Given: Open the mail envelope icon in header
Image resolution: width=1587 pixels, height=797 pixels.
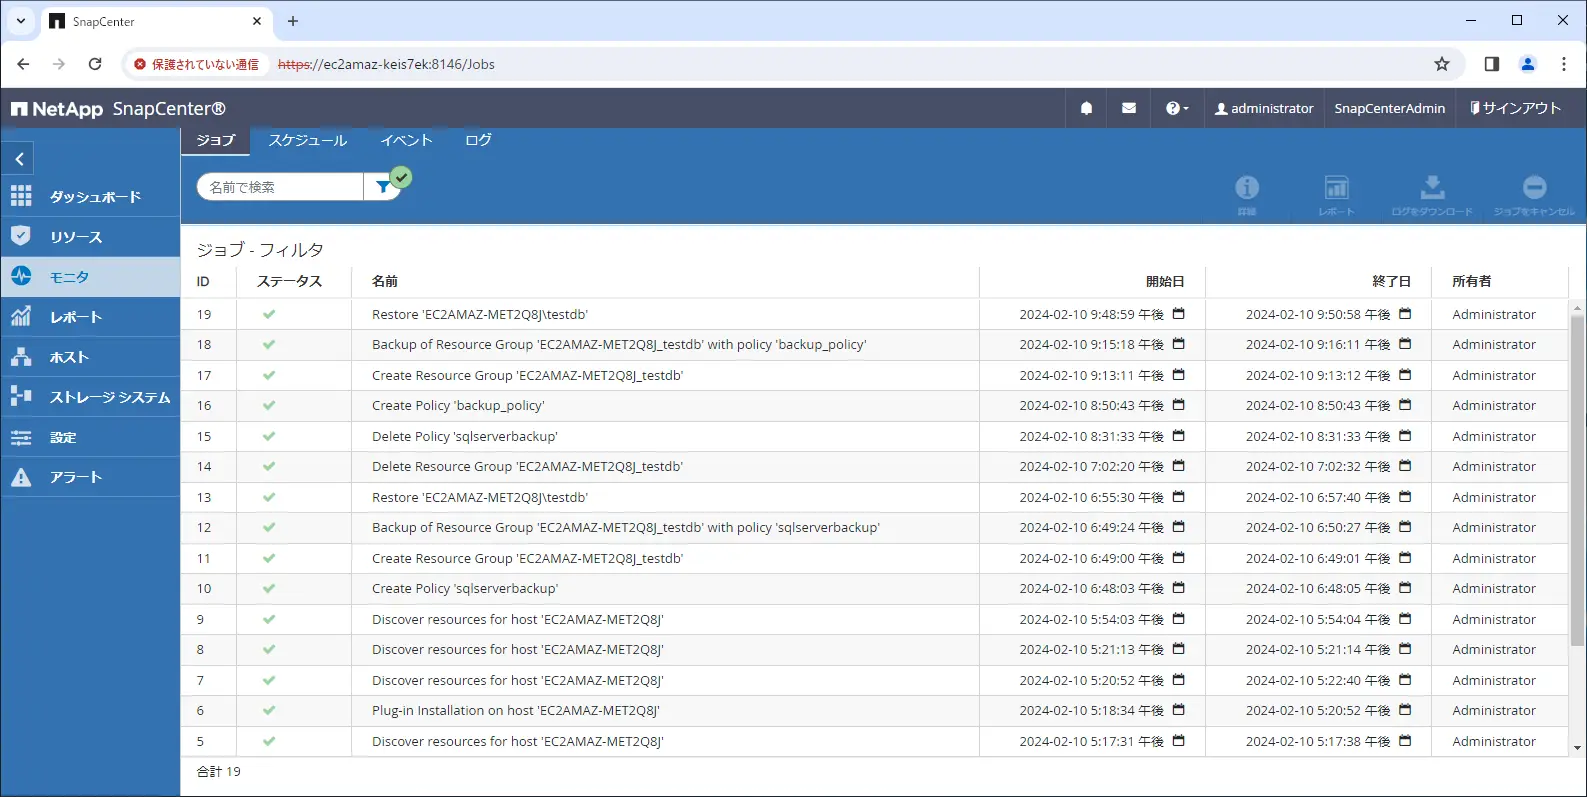Looking at the screenshot, I should (x=1129, y=108).
